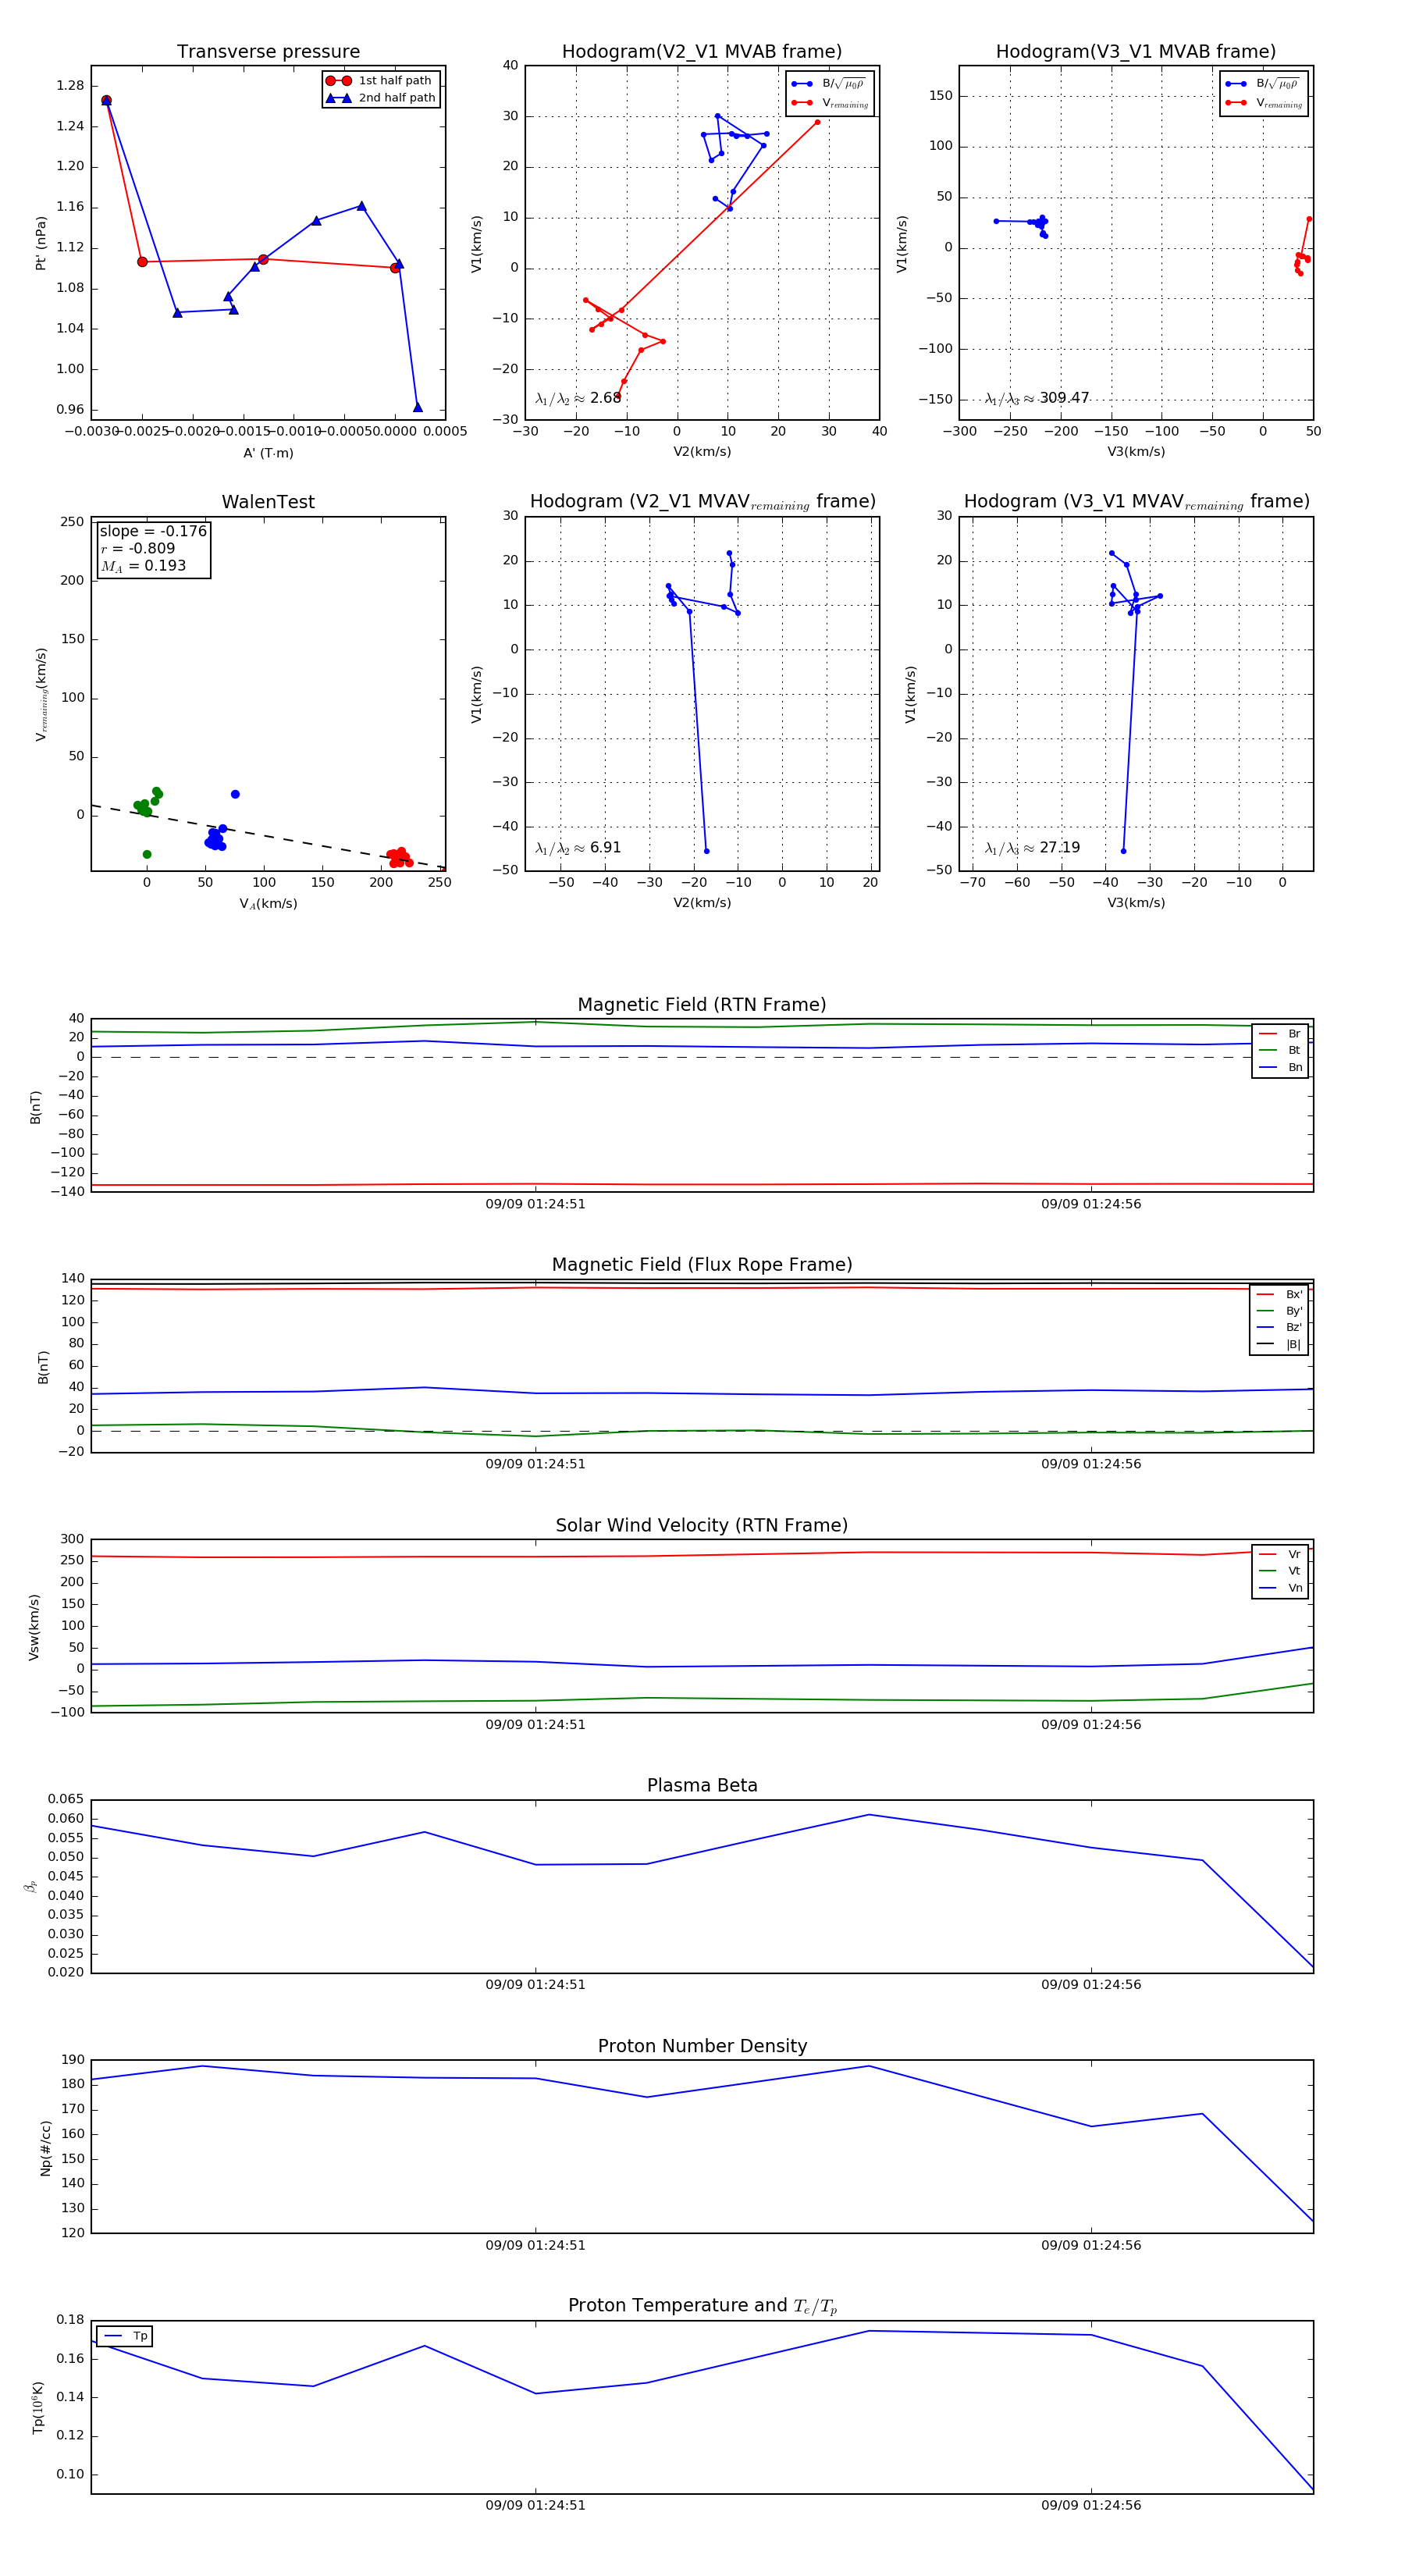The height and width of the screenshot is (2576, 1405).
Task: Click the Vr legend entry
Action: coord(1281,1554)
